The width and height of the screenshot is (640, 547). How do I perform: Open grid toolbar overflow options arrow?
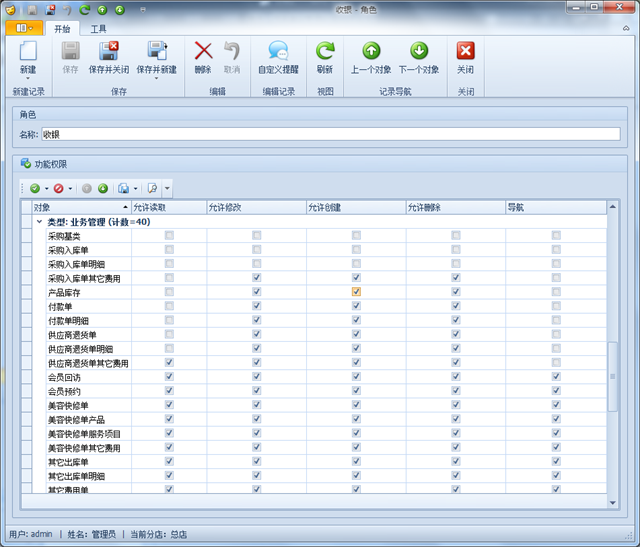pyautogui.click(x=167, y=189)
